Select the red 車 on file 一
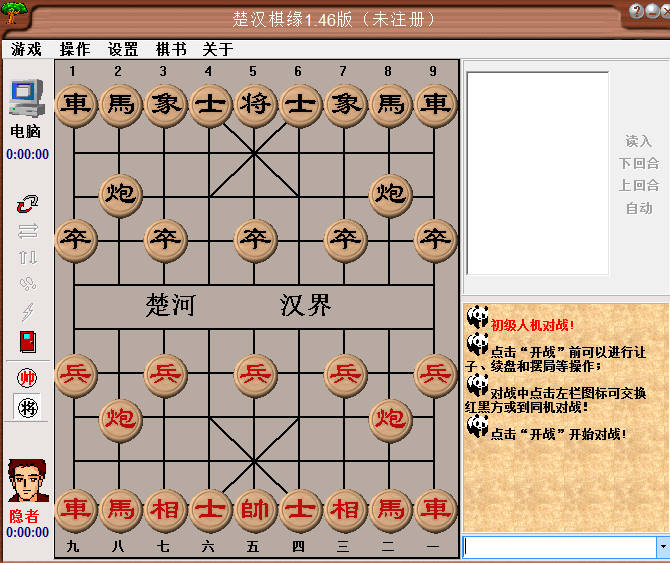The image size is (670, 563). pyautogui.click(x=435, y=510)
